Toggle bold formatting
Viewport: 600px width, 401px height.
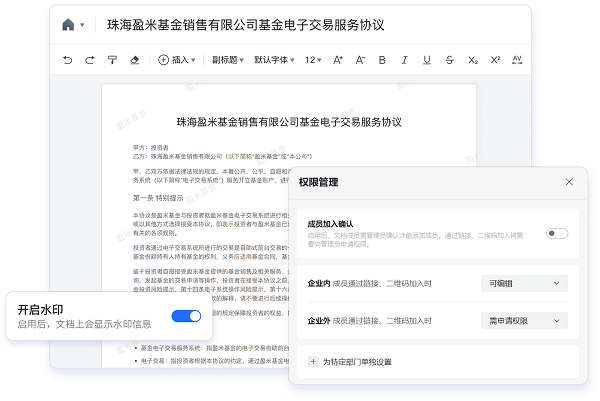pyautogui.click(x=382, y=60)
